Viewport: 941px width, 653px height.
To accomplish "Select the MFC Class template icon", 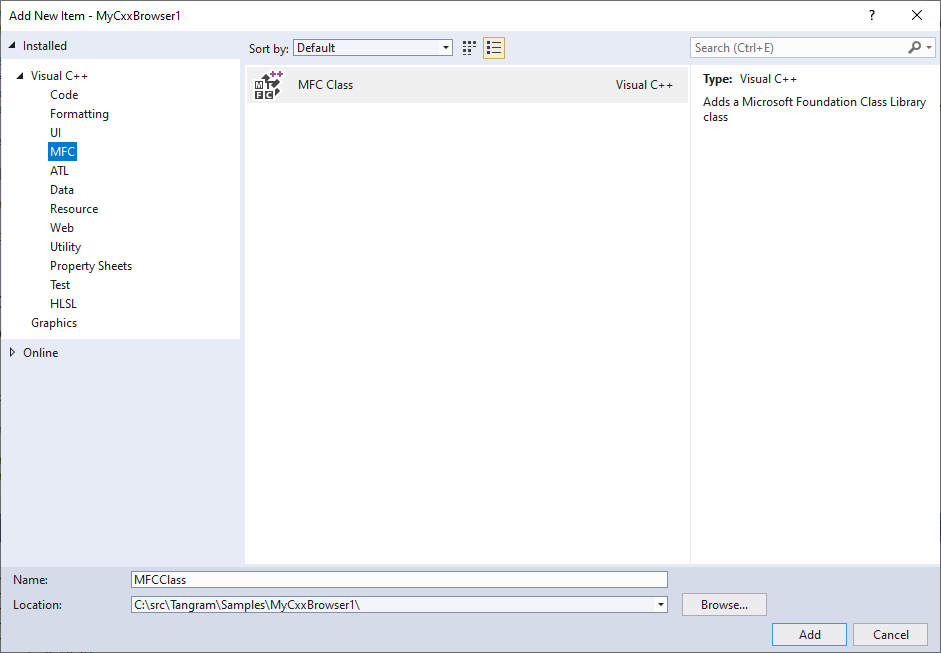I will pyautogui.click(x=267, y=84).
